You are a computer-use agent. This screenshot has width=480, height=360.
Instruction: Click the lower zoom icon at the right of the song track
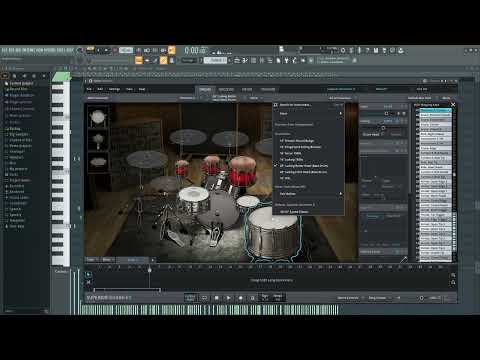[453, 283]
